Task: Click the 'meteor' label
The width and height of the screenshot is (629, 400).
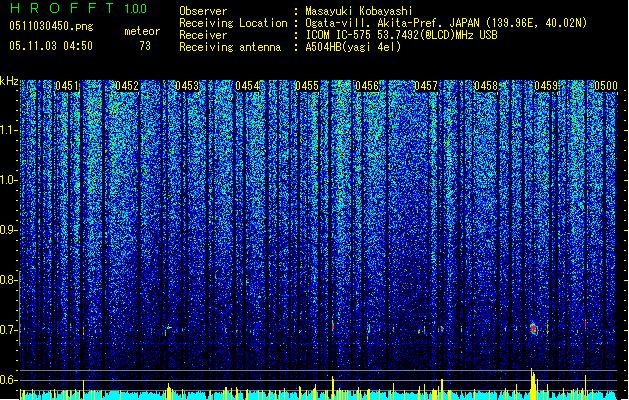Action: 142,31
